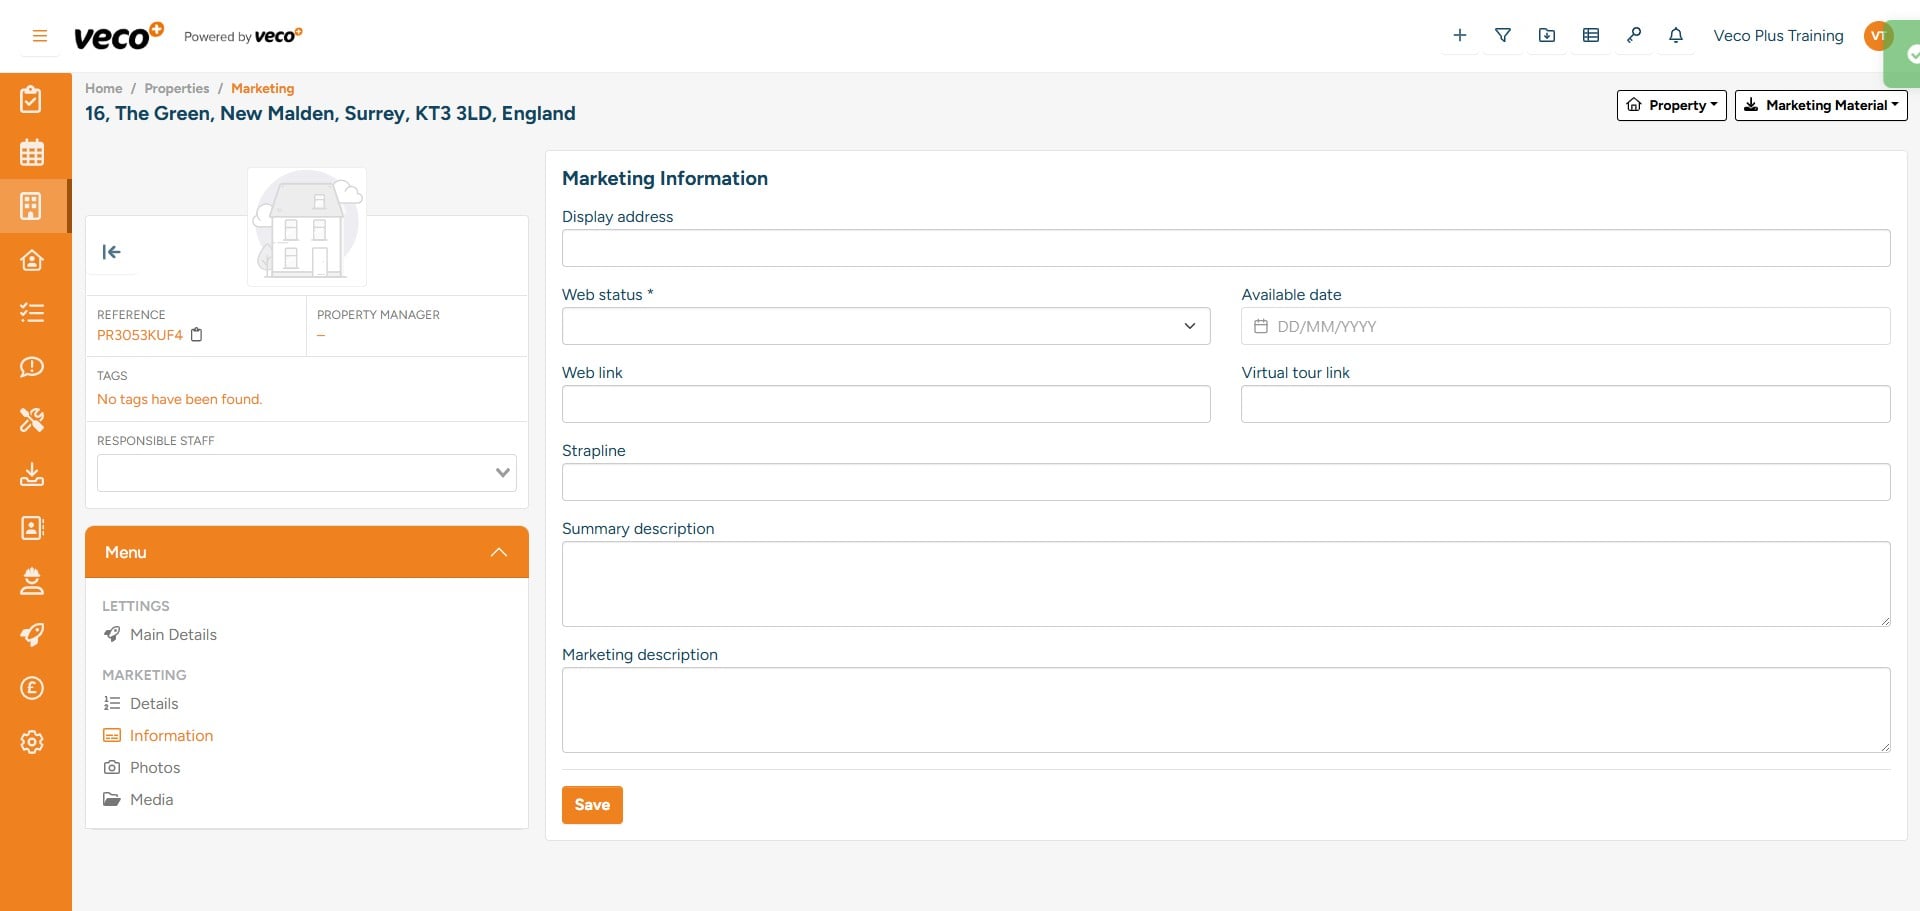Screen dimensions: 1920x911
Task: Copy the reference PR3053KUF4 clipboard icon
Action: [197, 335]
